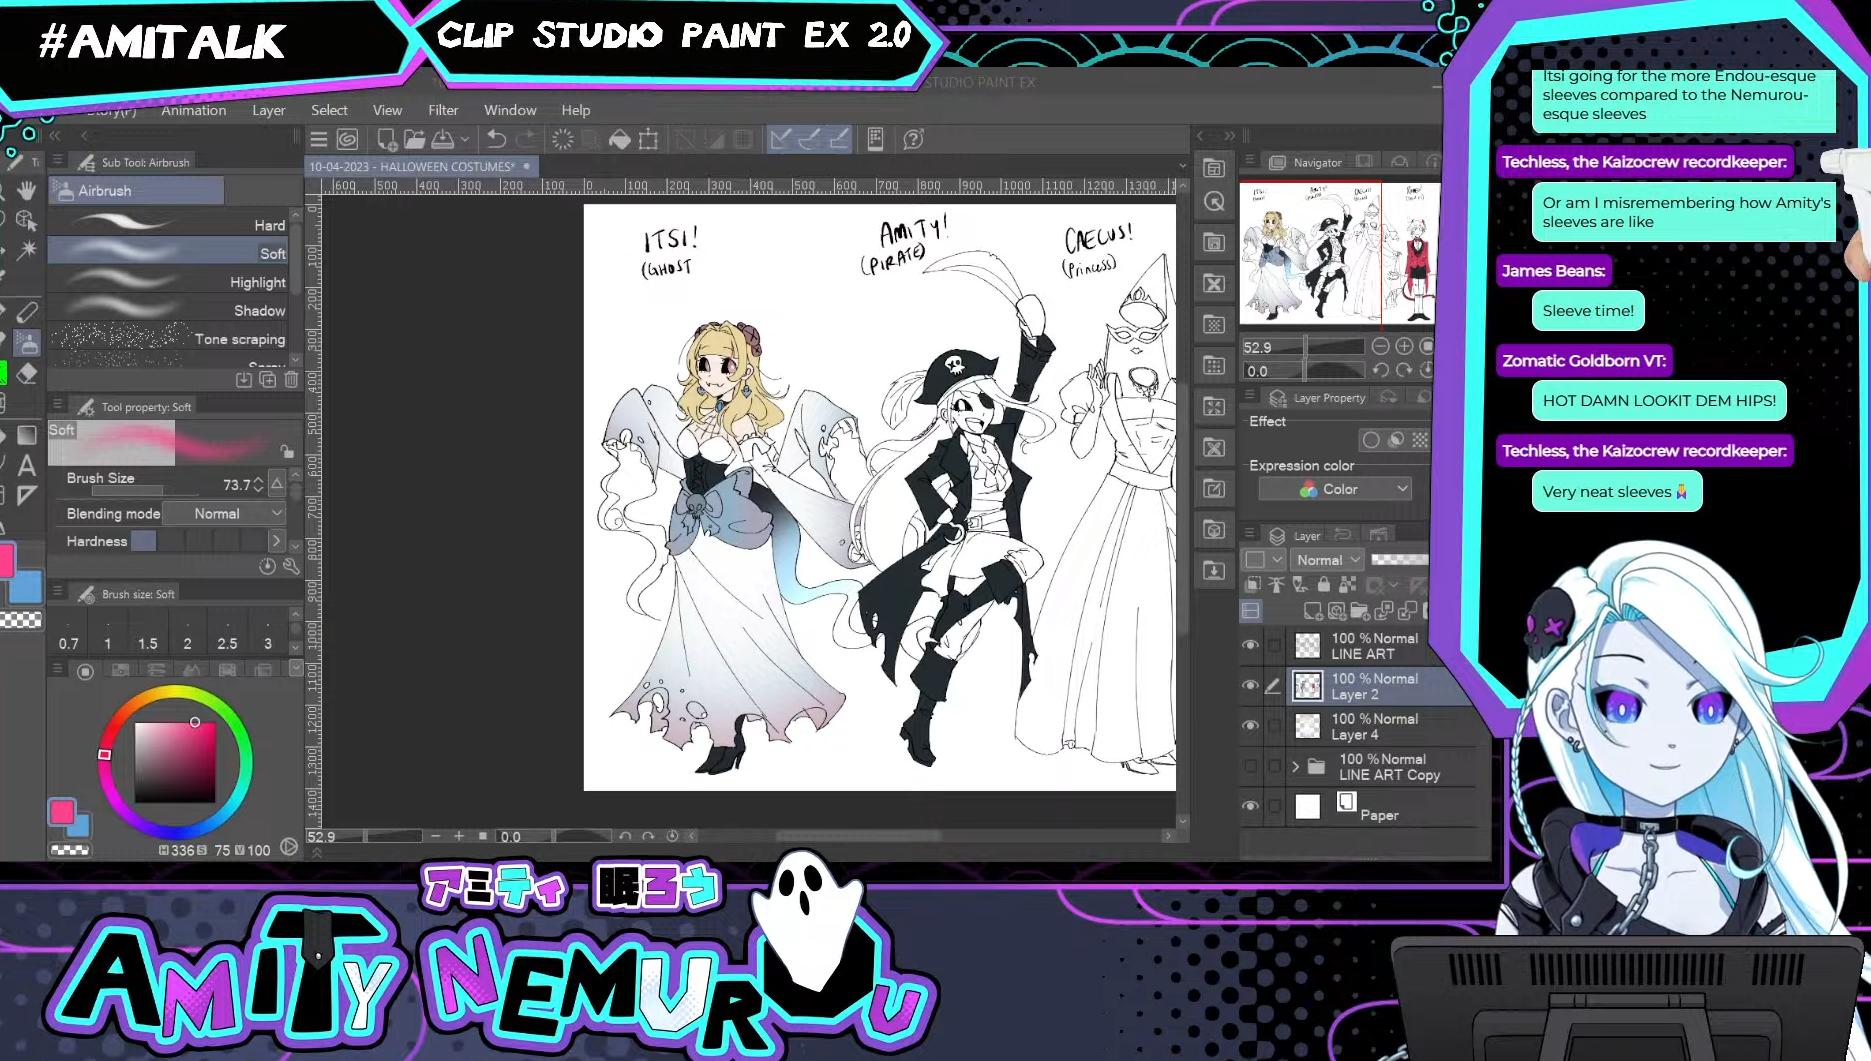Image resolution: width=1871 pixels, height=1061 pixels.
Task: Click the Open file folder icon
Action: coord(414,139)
